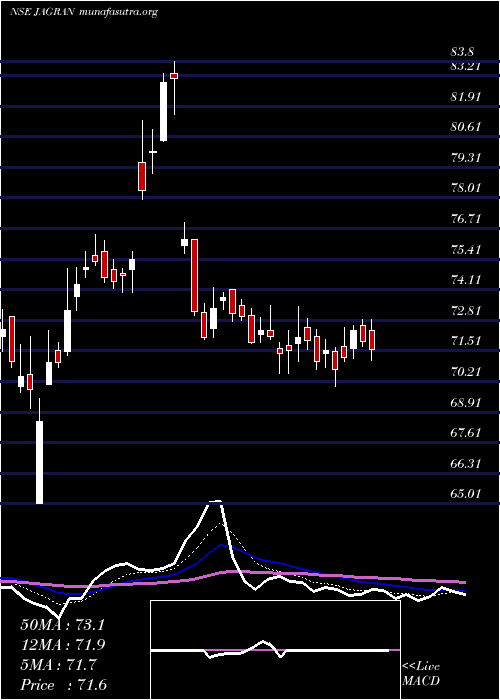
Task: Click the 5MA : 71.7 indicator text
Action: click(58, 665)
